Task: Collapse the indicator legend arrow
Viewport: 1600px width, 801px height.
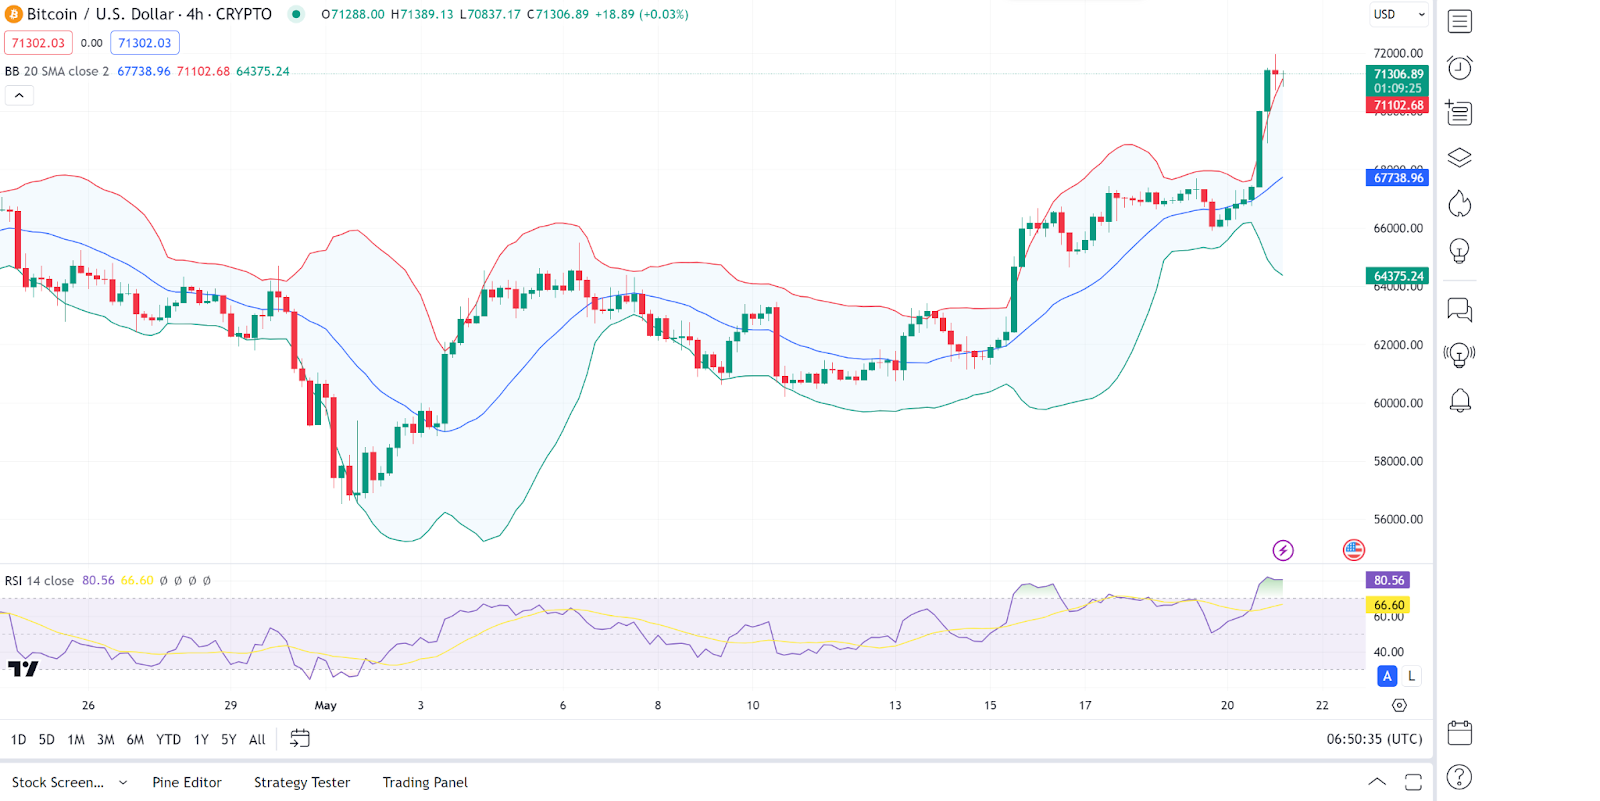Action: tap(19, 95)
